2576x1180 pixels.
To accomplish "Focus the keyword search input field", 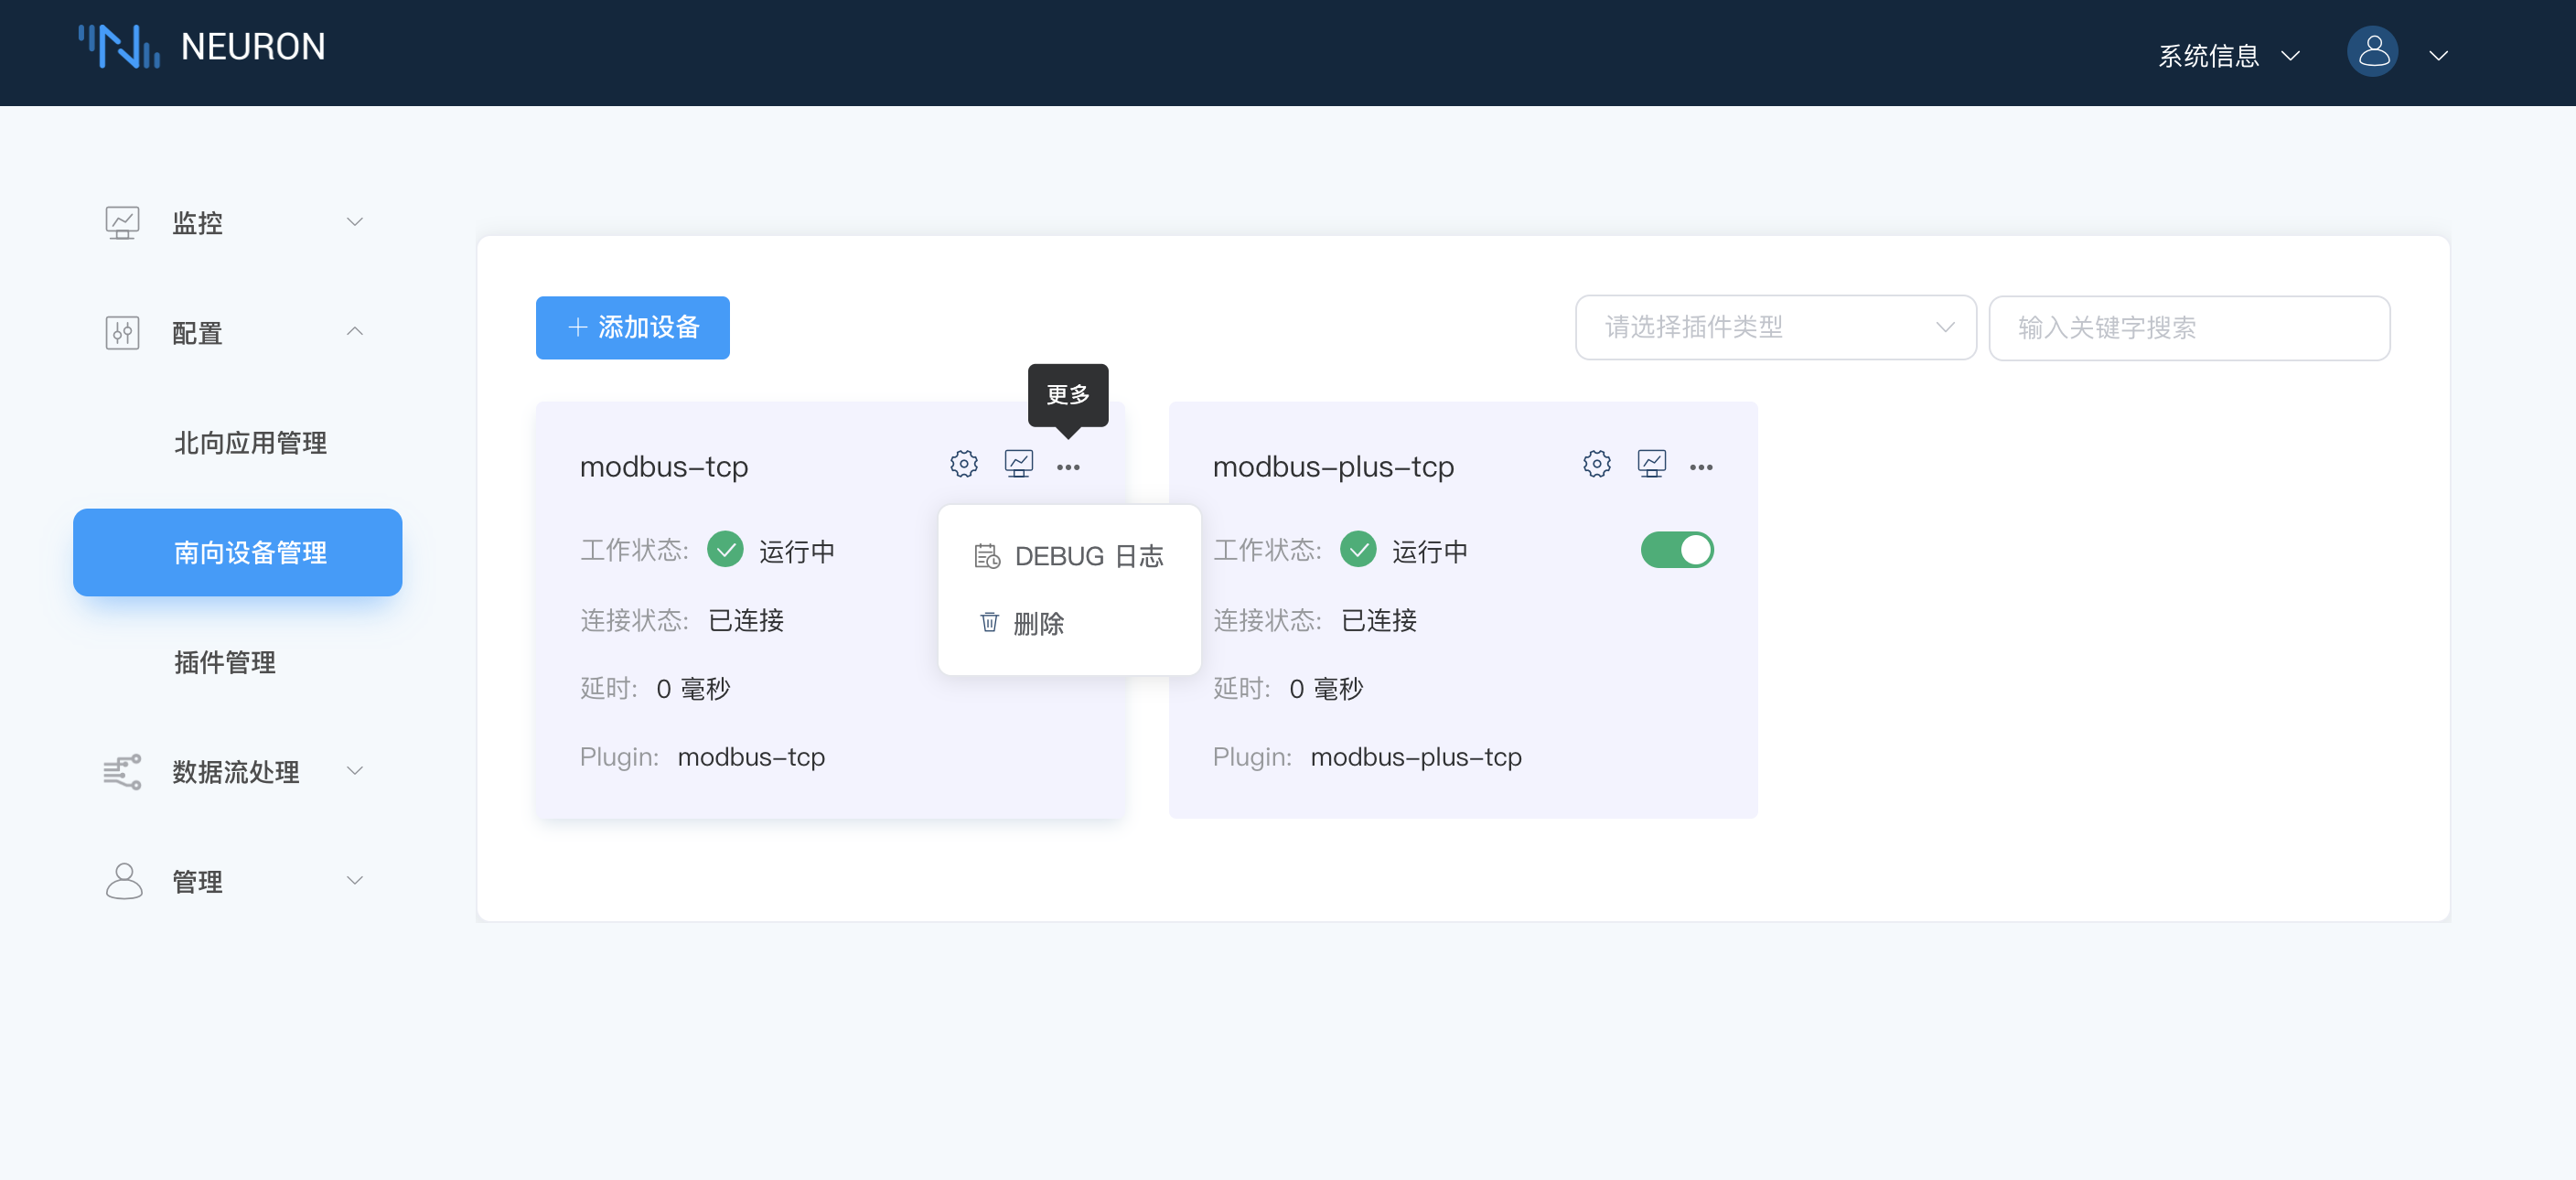I will click(x=2189, y=327).
